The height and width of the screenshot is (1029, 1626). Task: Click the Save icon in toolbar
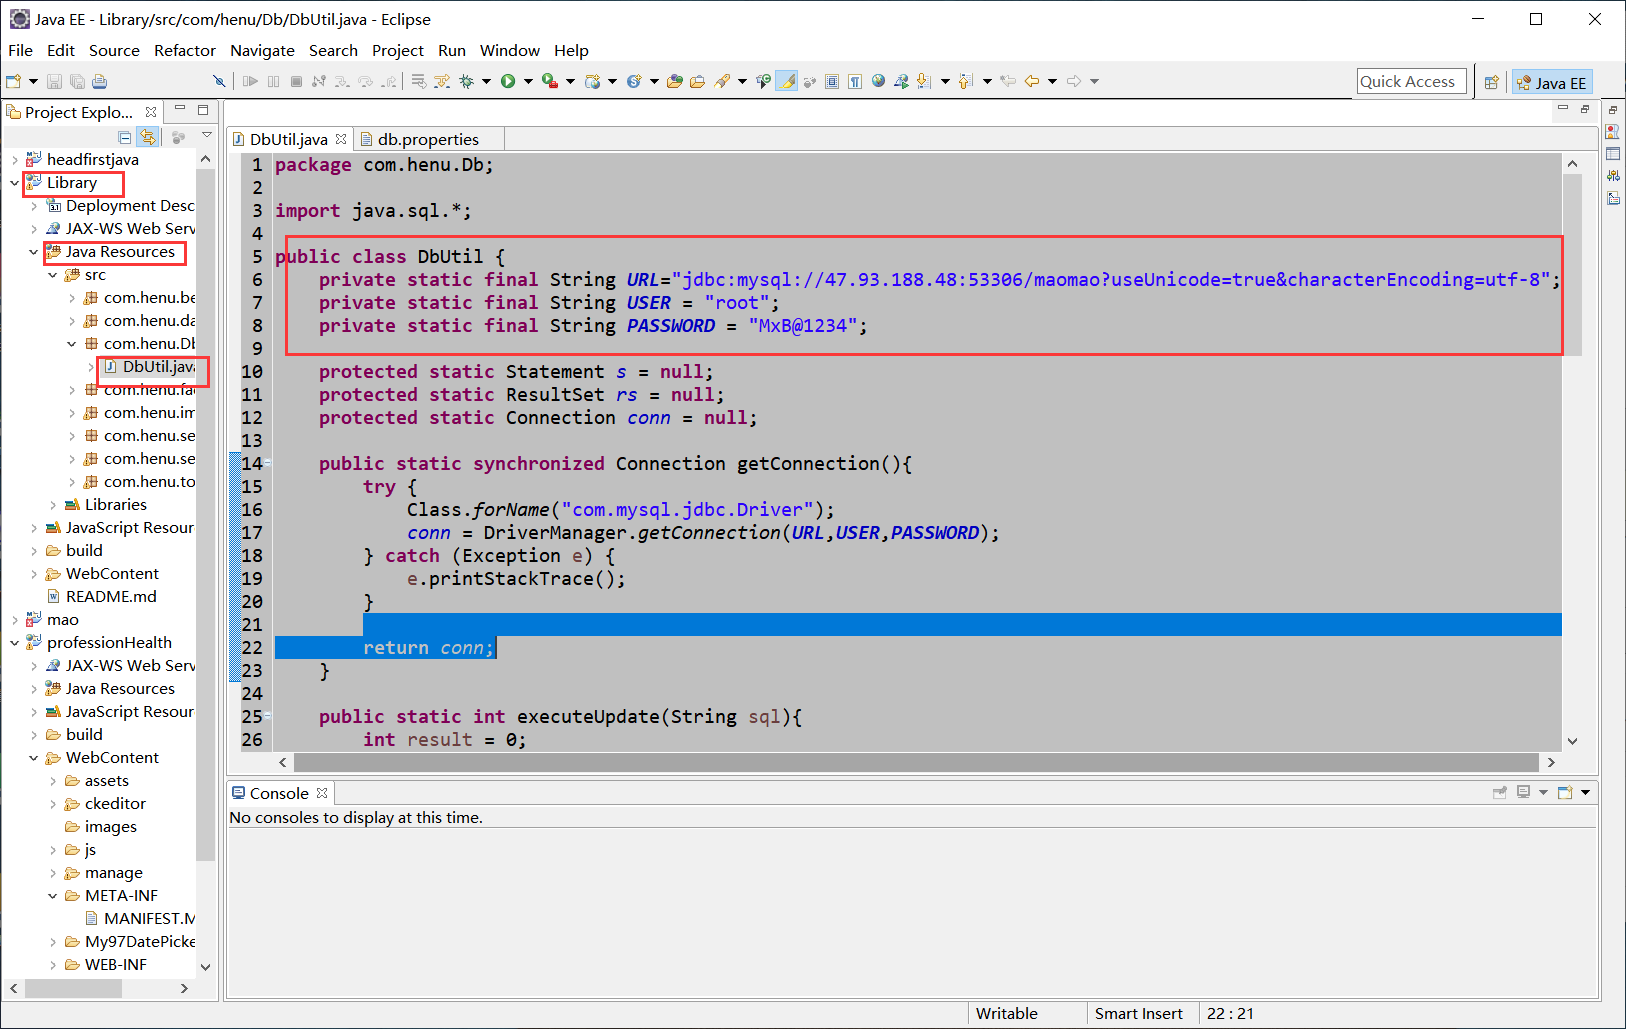pyautogui.click(x=54, y=81)
